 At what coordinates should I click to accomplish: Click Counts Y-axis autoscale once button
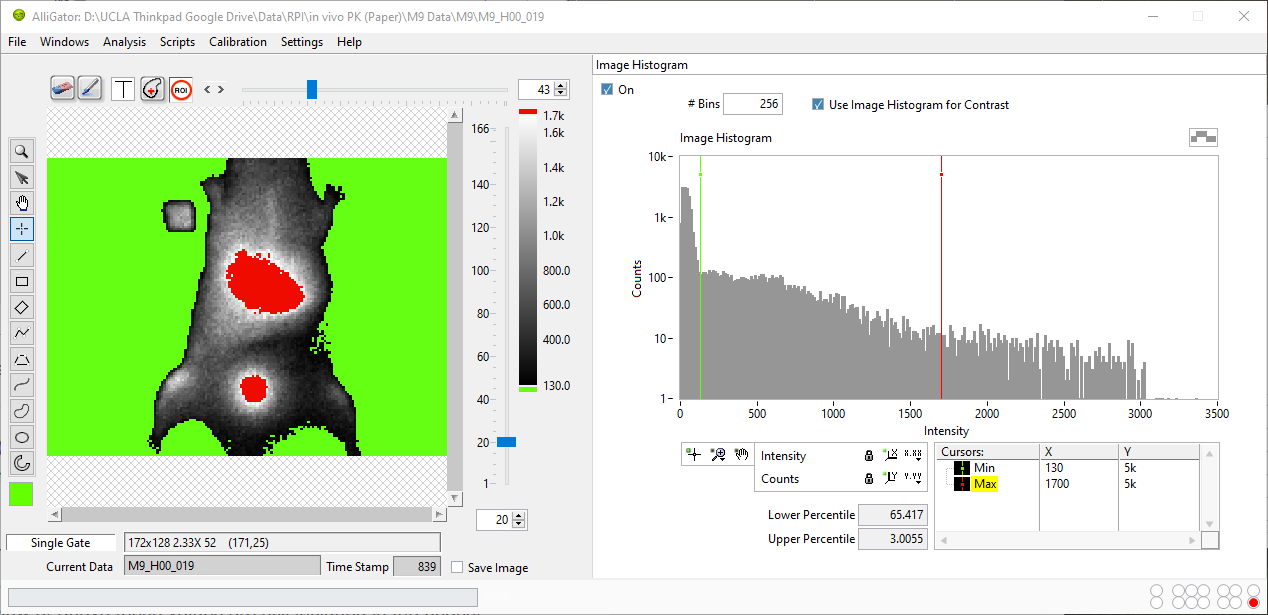pyautogui.click(x=890, y=478)
